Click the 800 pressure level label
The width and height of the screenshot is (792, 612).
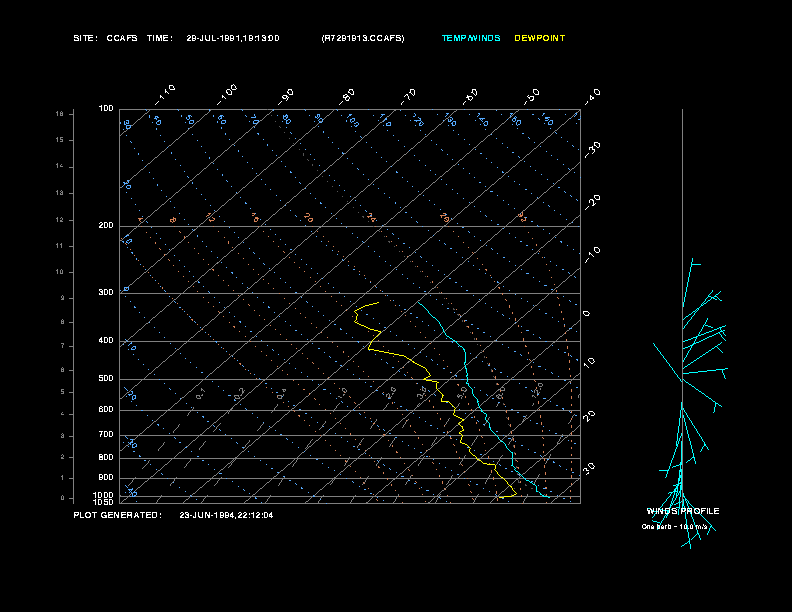pyautogui.click(x=106, y=457)
